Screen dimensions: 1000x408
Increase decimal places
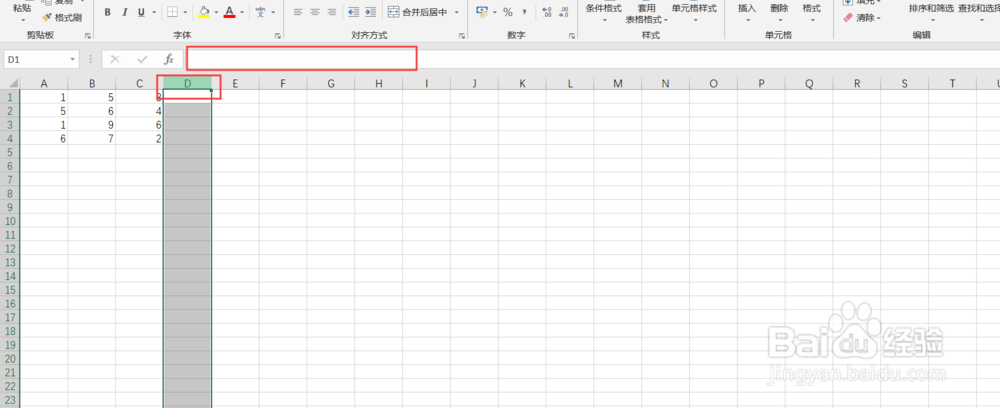pos(547,12)
